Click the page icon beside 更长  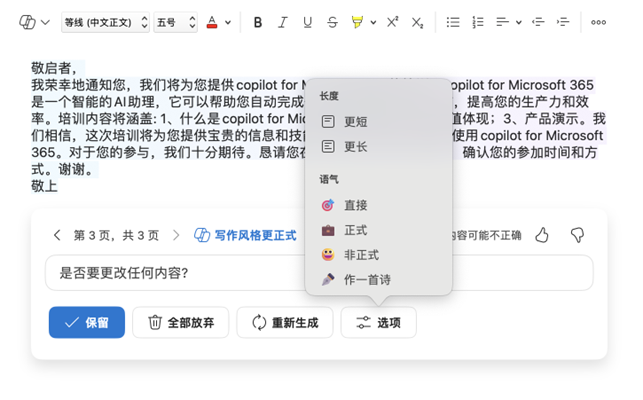pyautogui.click(x=328, y=146)
